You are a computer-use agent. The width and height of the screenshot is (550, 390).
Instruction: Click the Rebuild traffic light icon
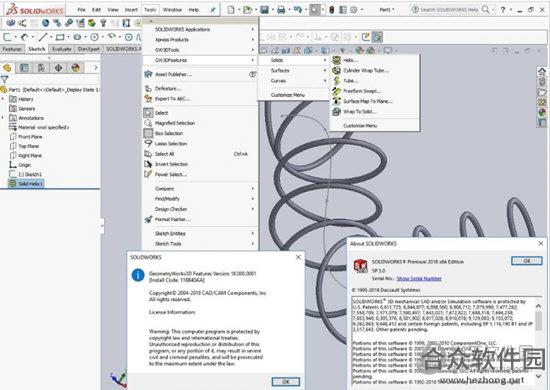[331, 10]
